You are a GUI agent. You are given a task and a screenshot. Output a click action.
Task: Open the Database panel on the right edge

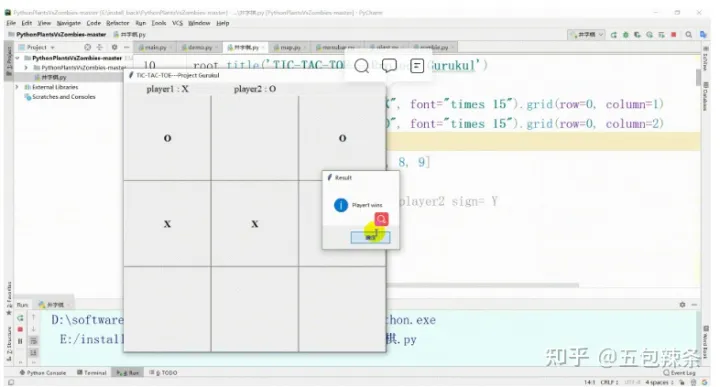(705, 96)
